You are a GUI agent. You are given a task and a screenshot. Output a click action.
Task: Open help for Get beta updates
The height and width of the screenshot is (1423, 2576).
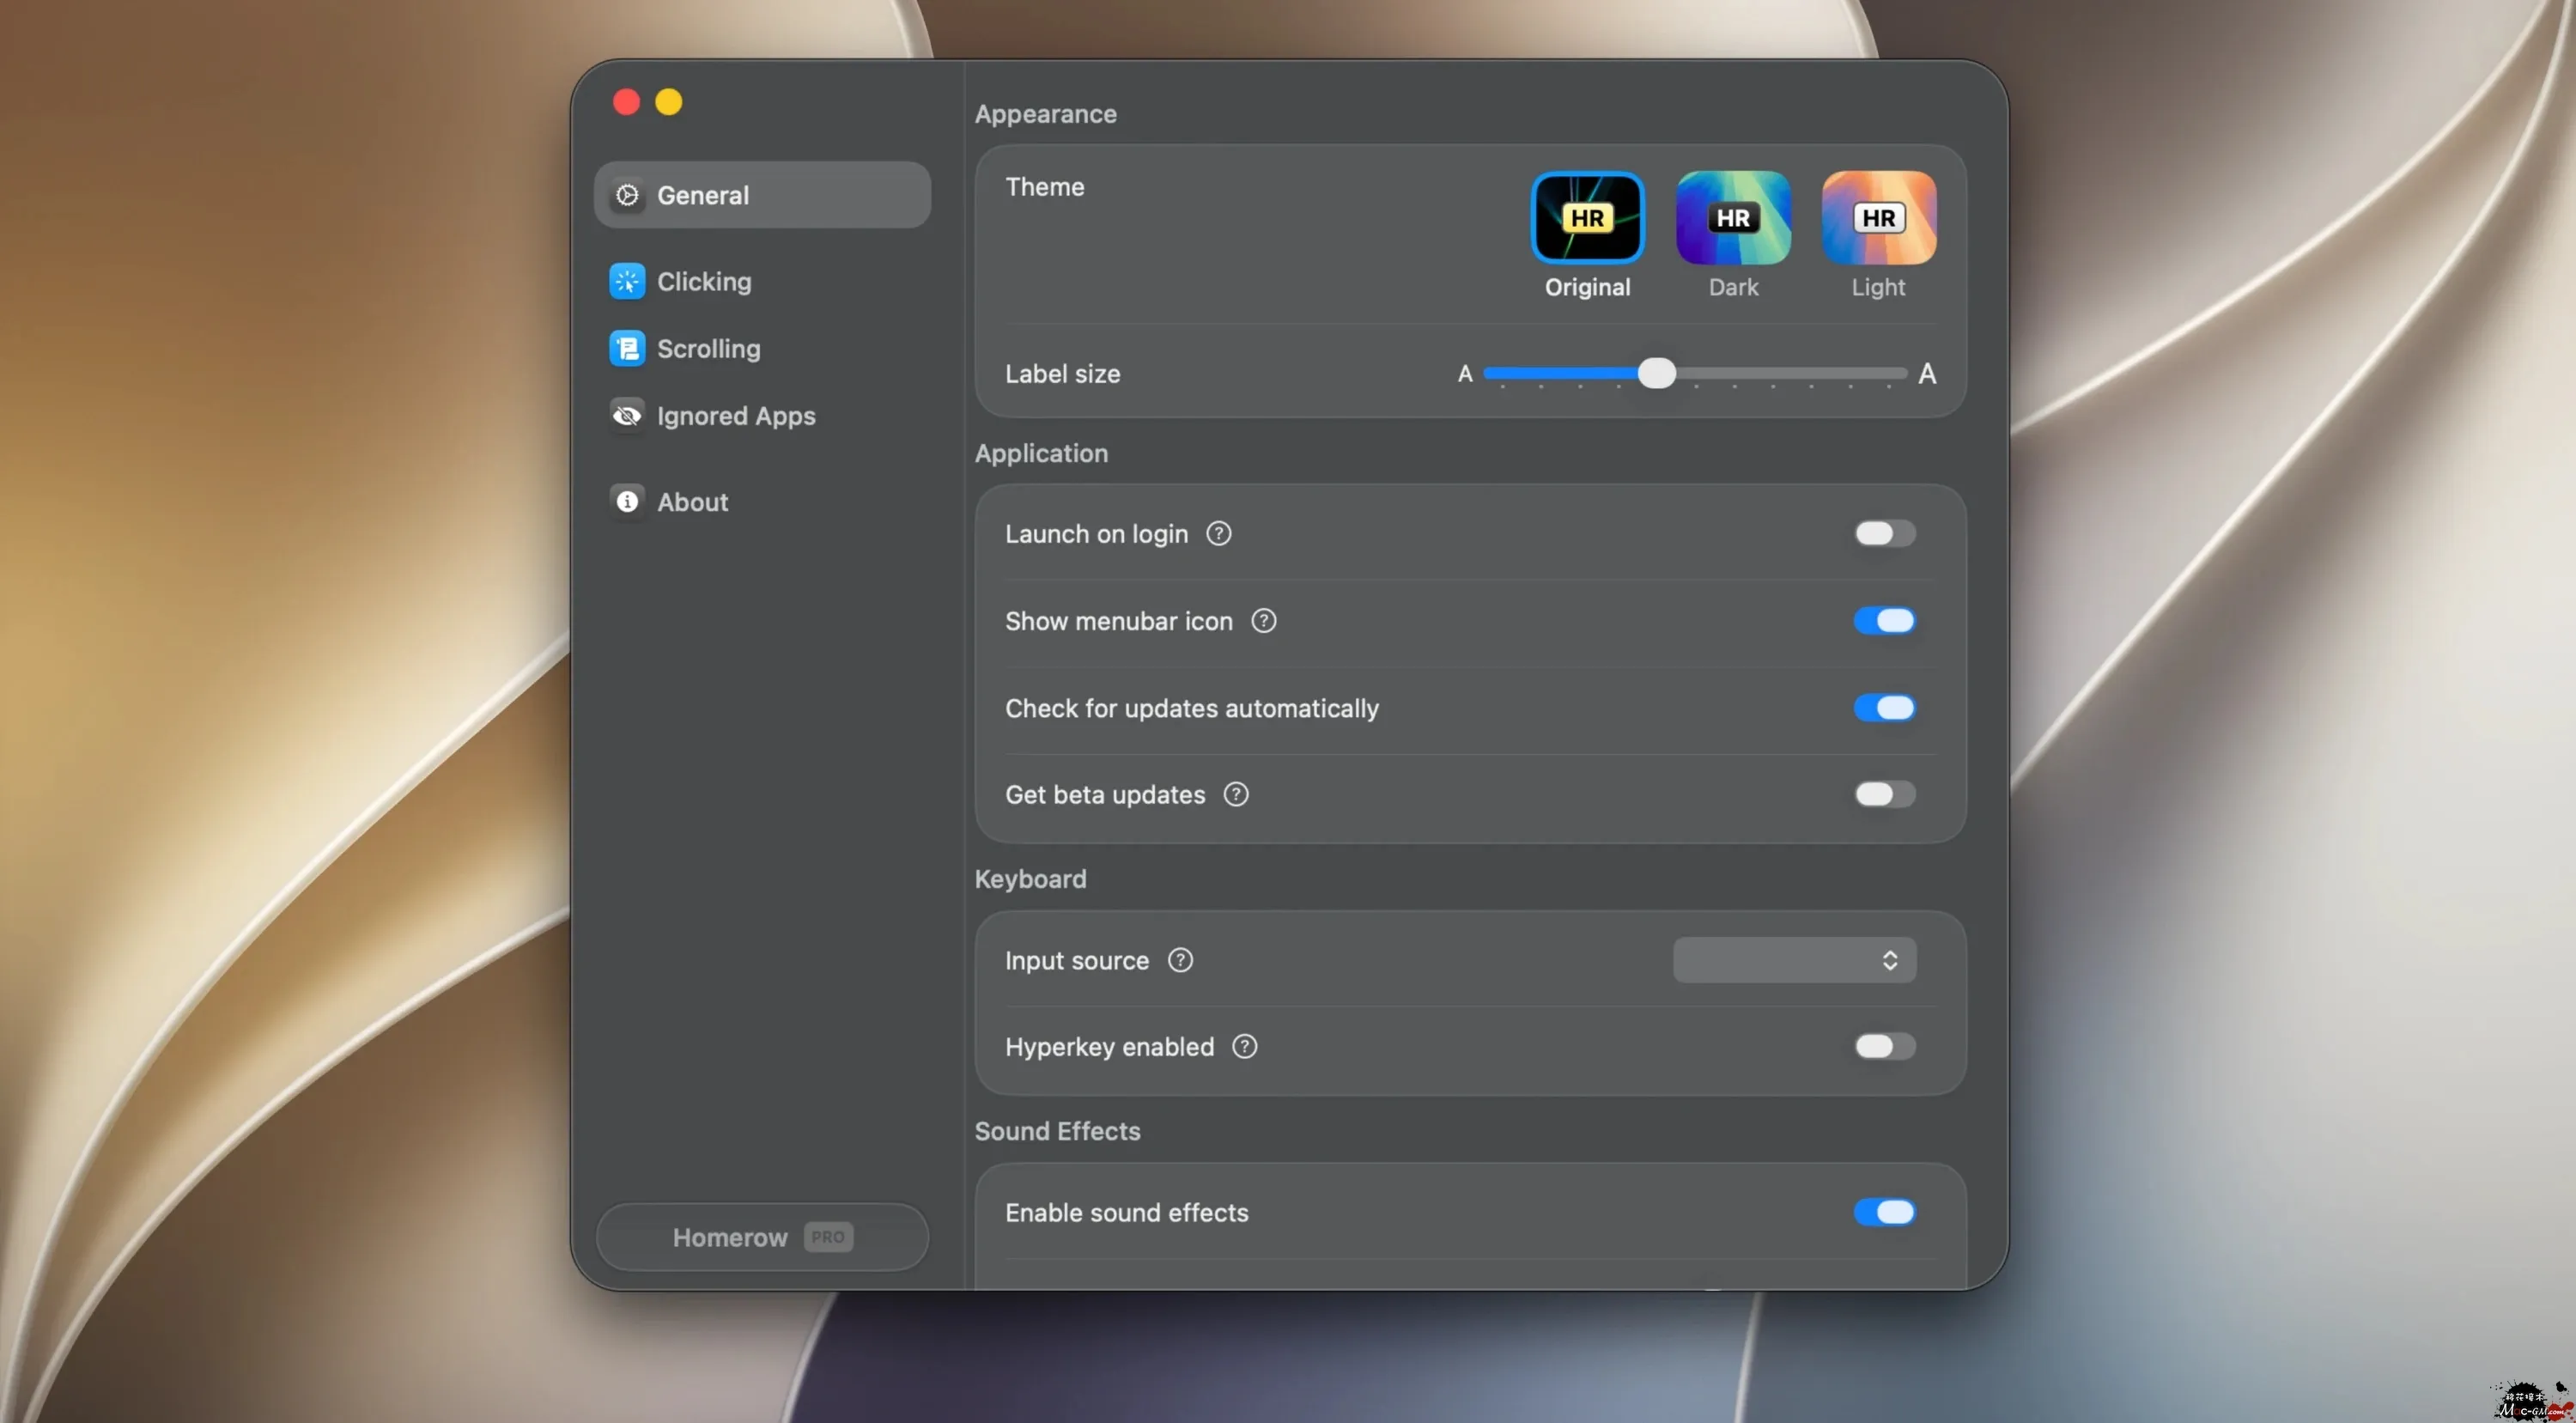1236,795
